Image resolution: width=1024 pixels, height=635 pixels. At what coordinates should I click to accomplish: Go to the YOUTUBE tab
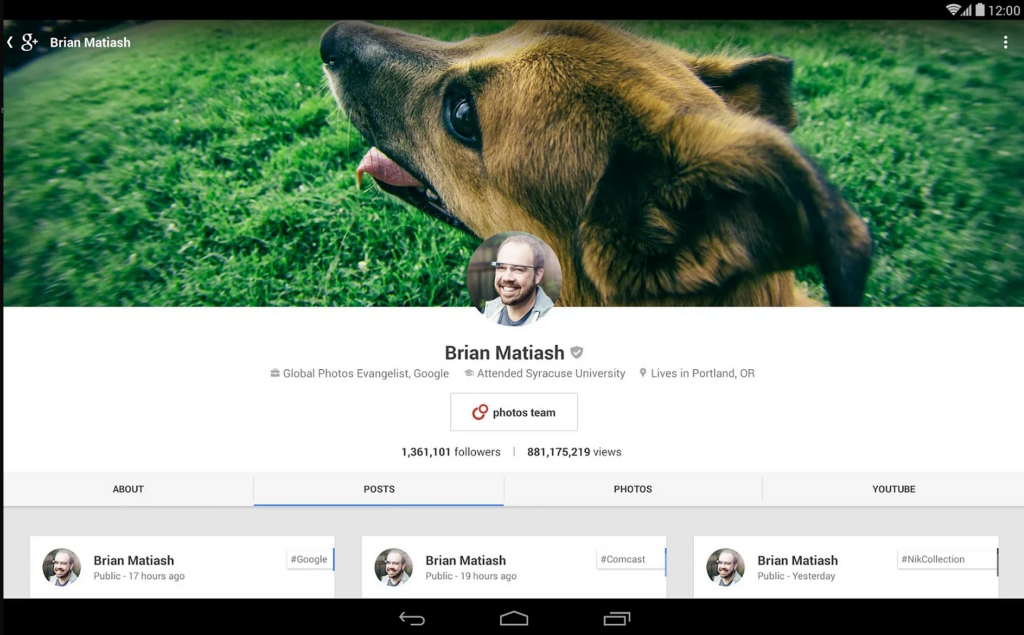893,489
